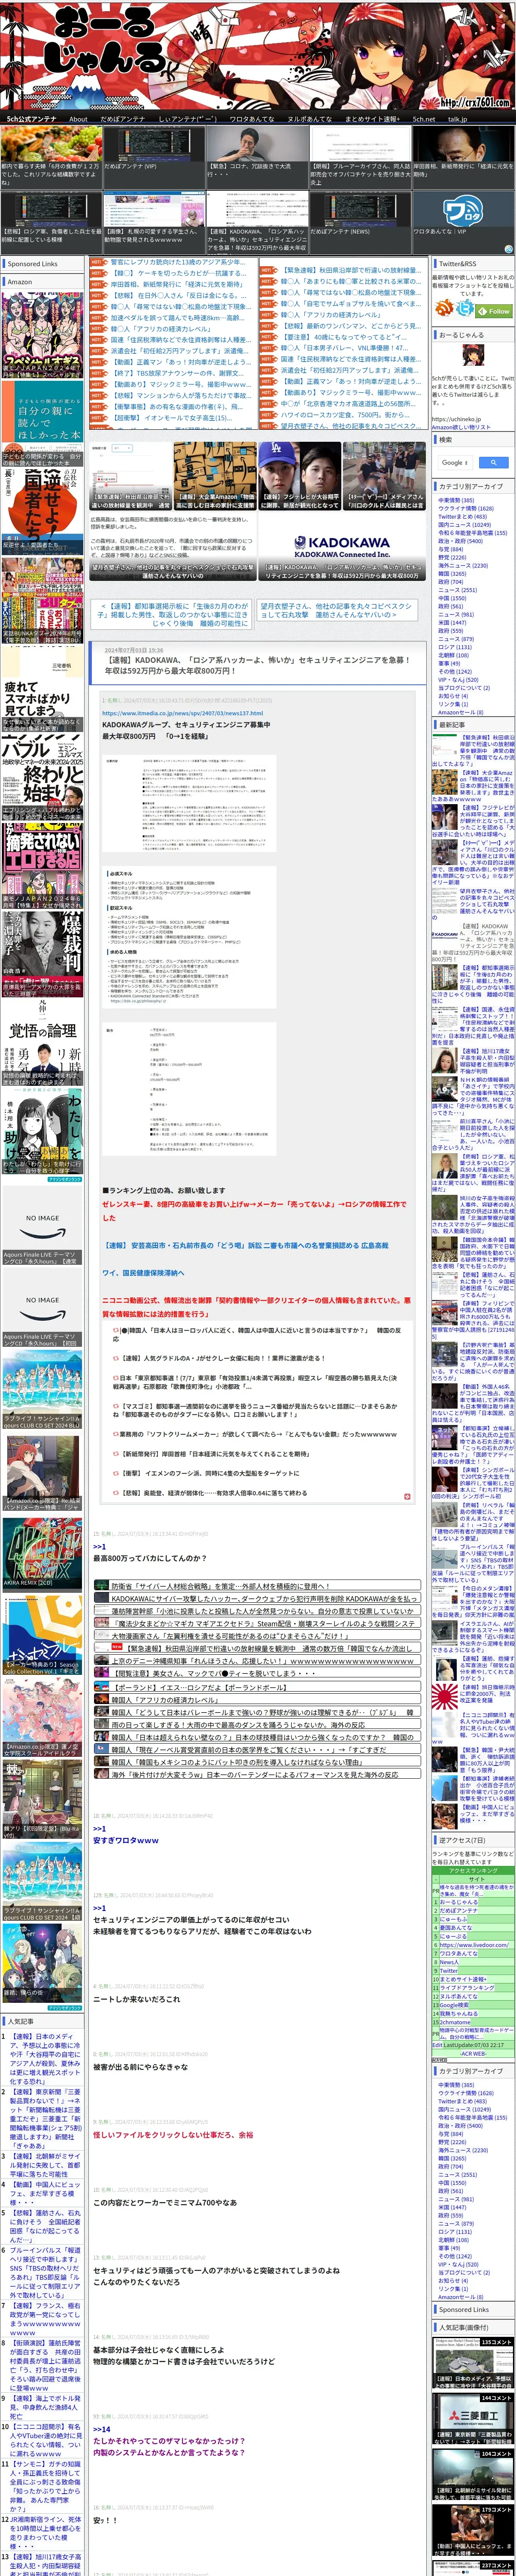Open ヌルポあんてな in the top navigation bar

309,118
